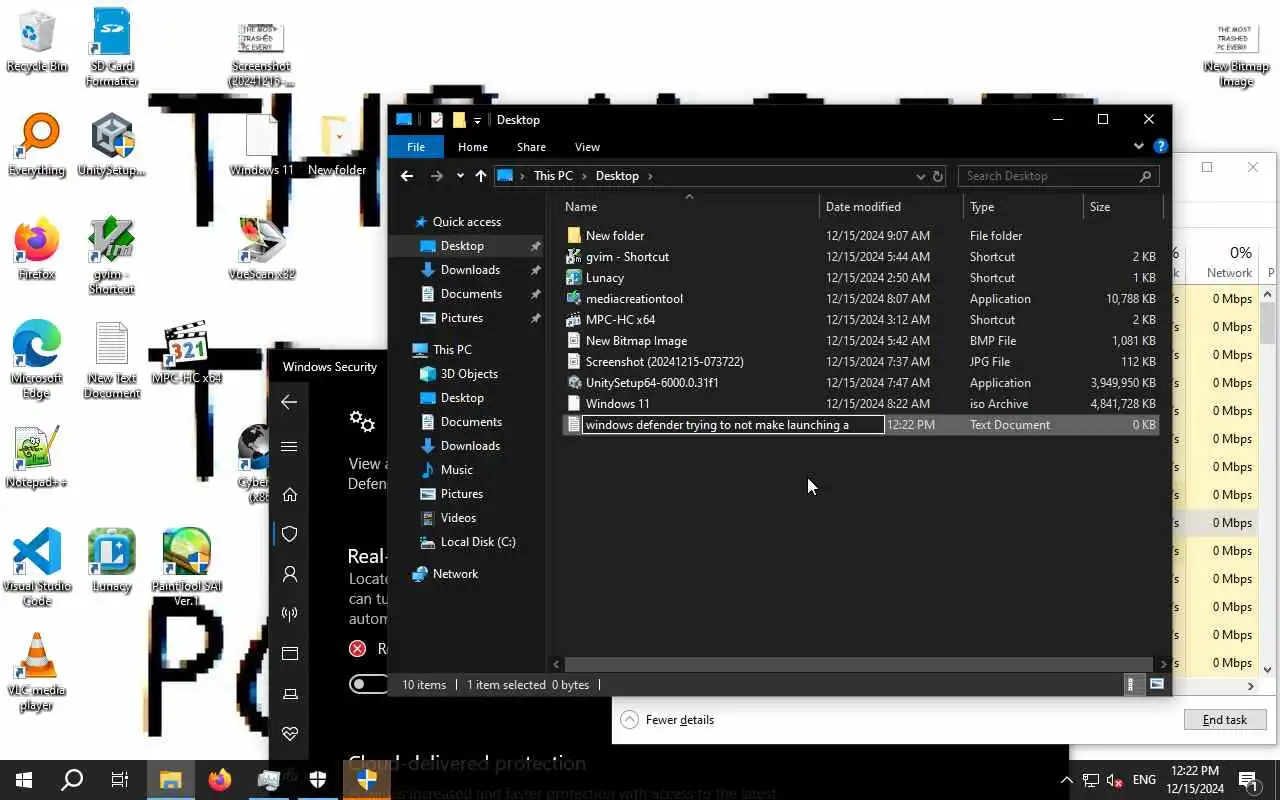Launch Firefox from the desktop

(36, 249)
